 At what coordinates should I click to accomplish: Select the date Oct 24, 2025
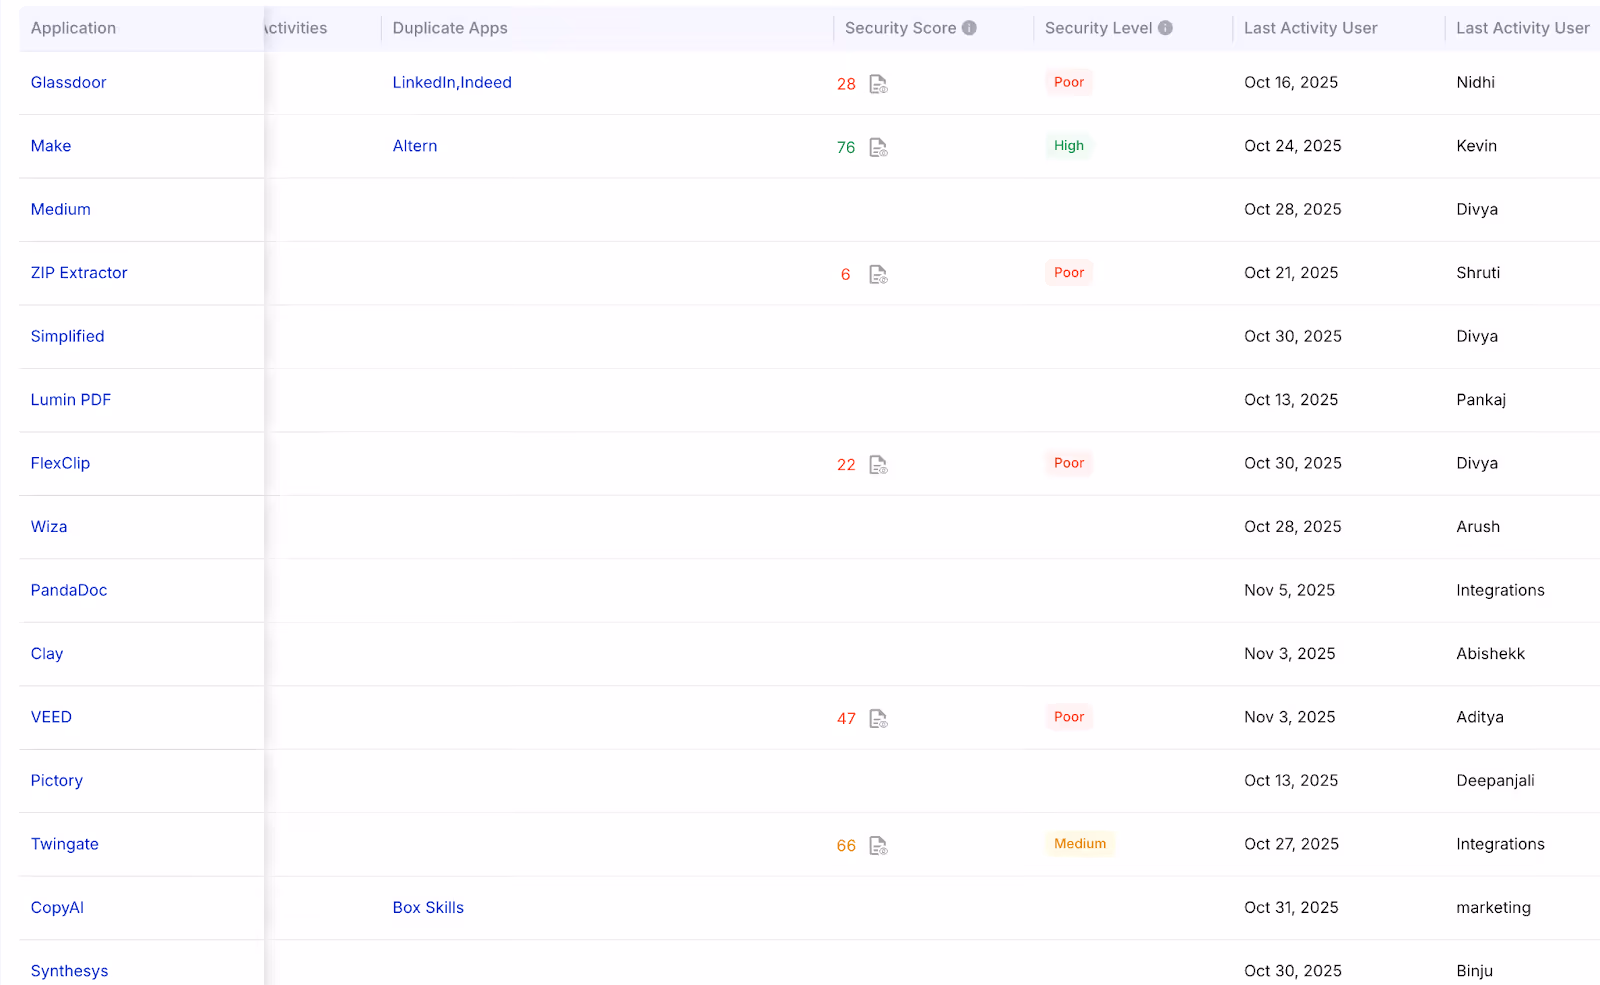1293,146
